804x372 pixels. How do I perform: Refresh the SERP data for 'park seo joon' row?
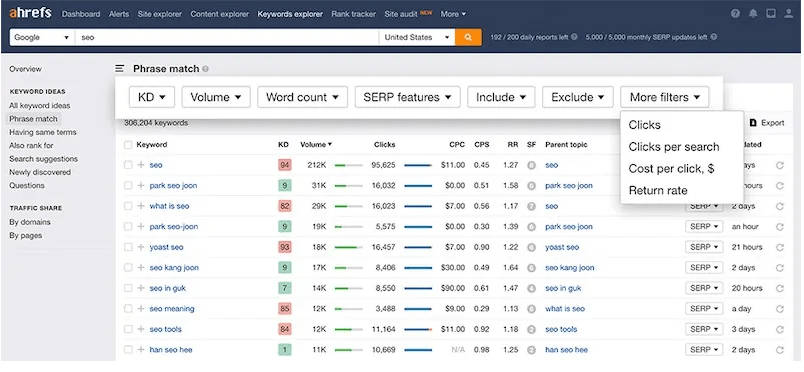780,186
